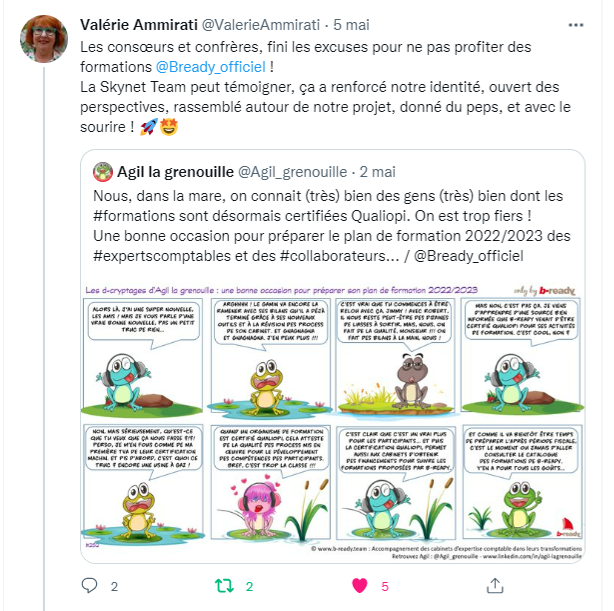This screenshot has height=611, width=614.
Task: Click the Valérie Ammirati display name
Action: click(x=139, y=25)
